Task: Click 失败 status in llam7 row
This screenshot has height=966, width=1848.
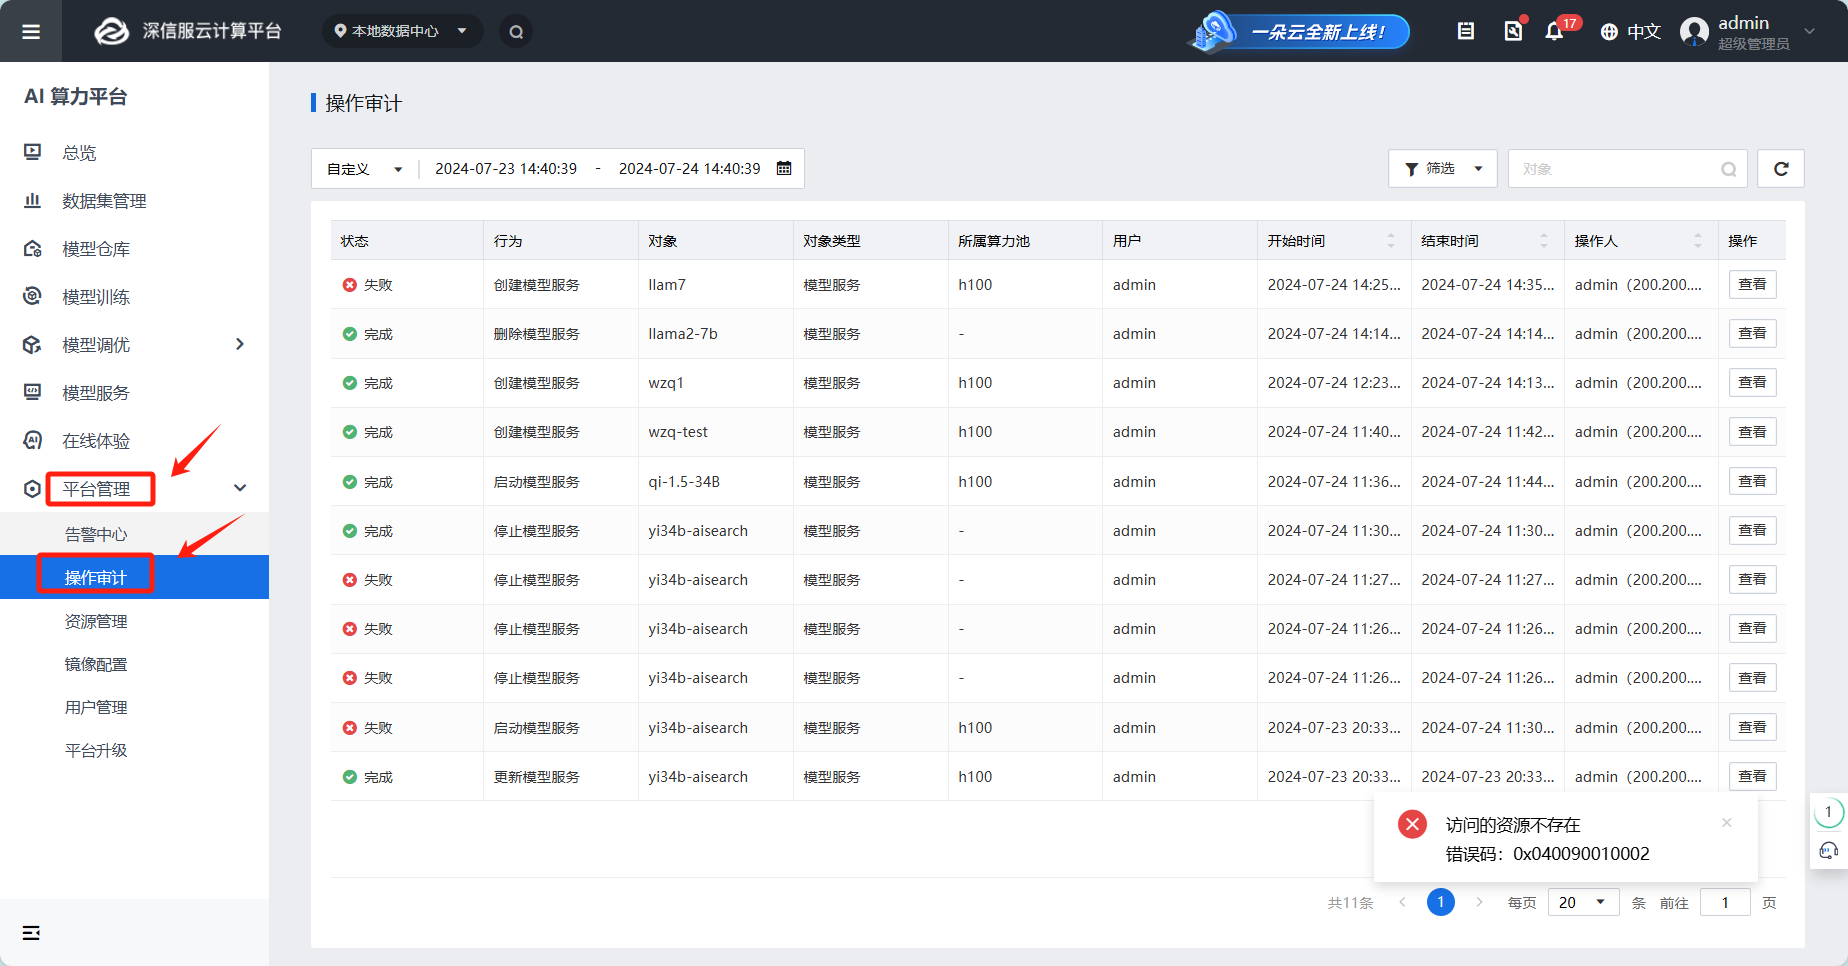Action: pos(367,285)
